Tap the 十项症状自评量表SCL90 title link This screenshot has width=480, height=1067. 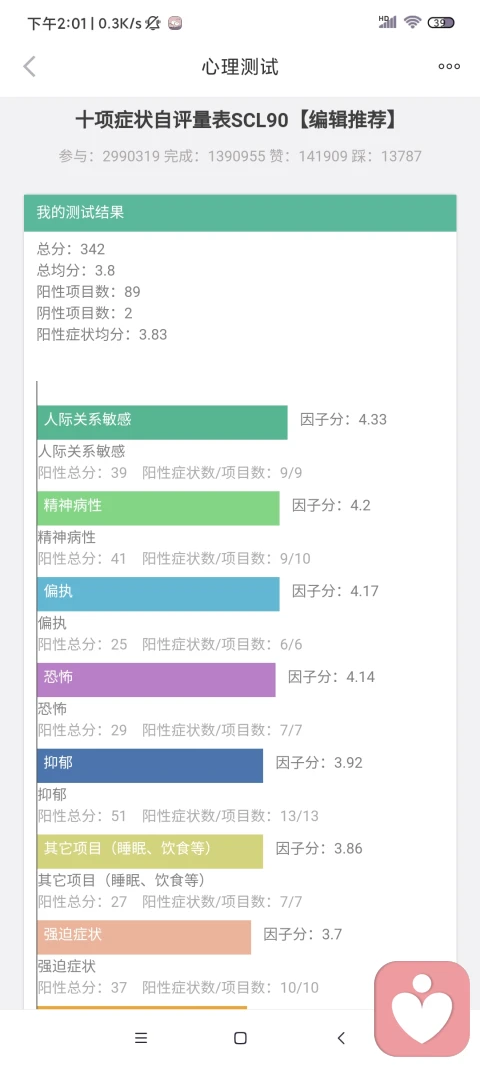(x=236, y=120)
